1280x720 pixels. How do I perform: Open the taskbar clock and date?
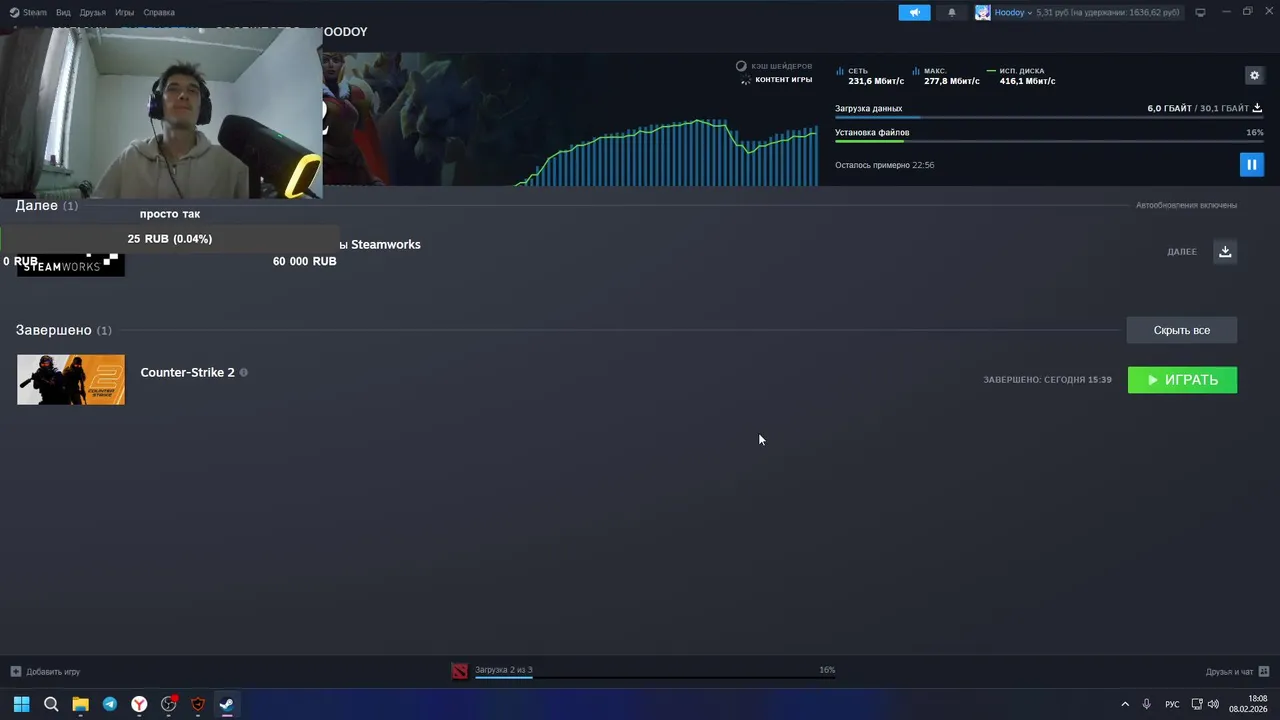pos(1250,704)
